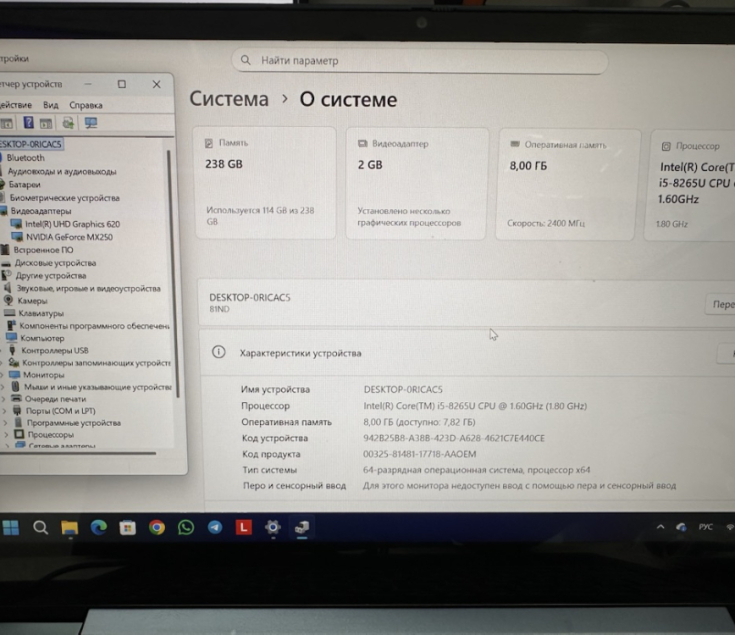Open Google Chrome from the taskbar
The width and height of the screenshot is (735, 635).
[156, 527]
